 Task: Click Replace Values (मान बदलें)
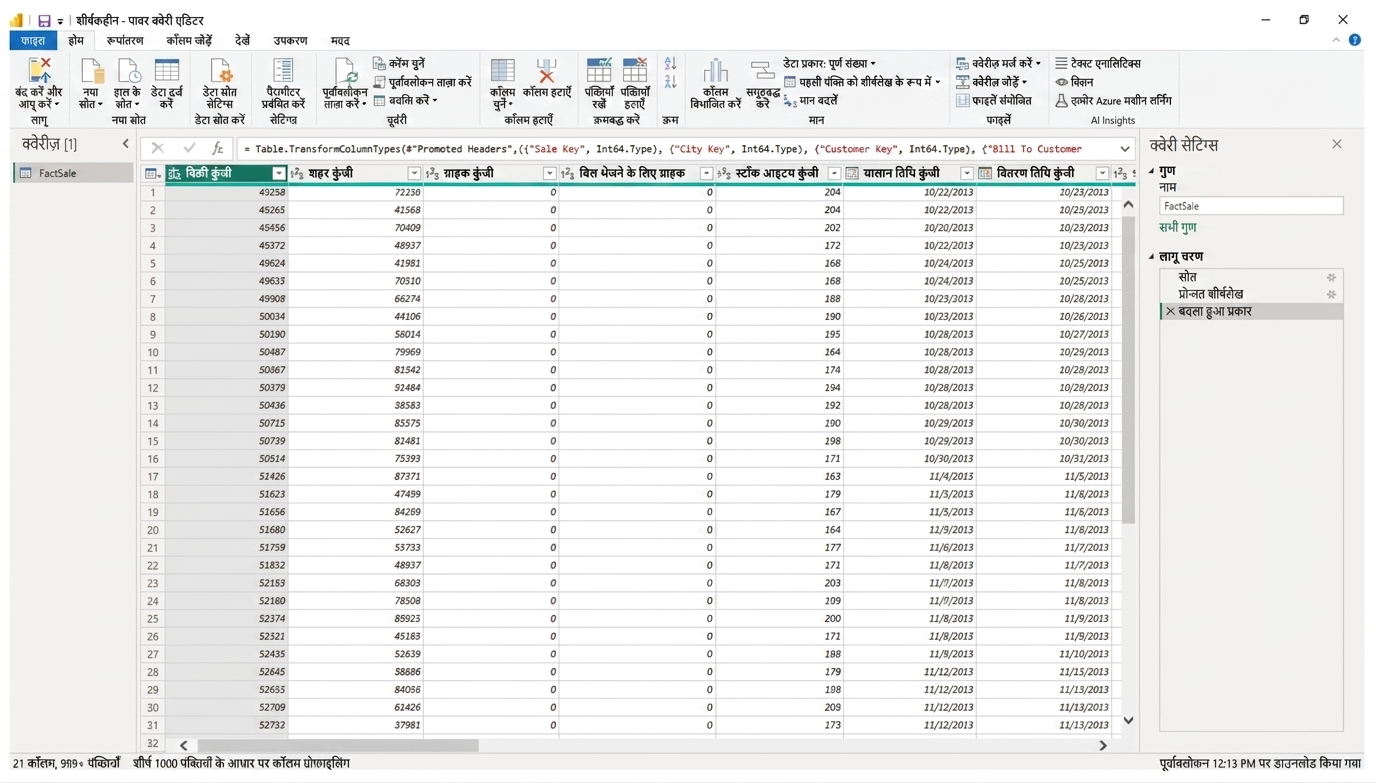click(811, 100)
